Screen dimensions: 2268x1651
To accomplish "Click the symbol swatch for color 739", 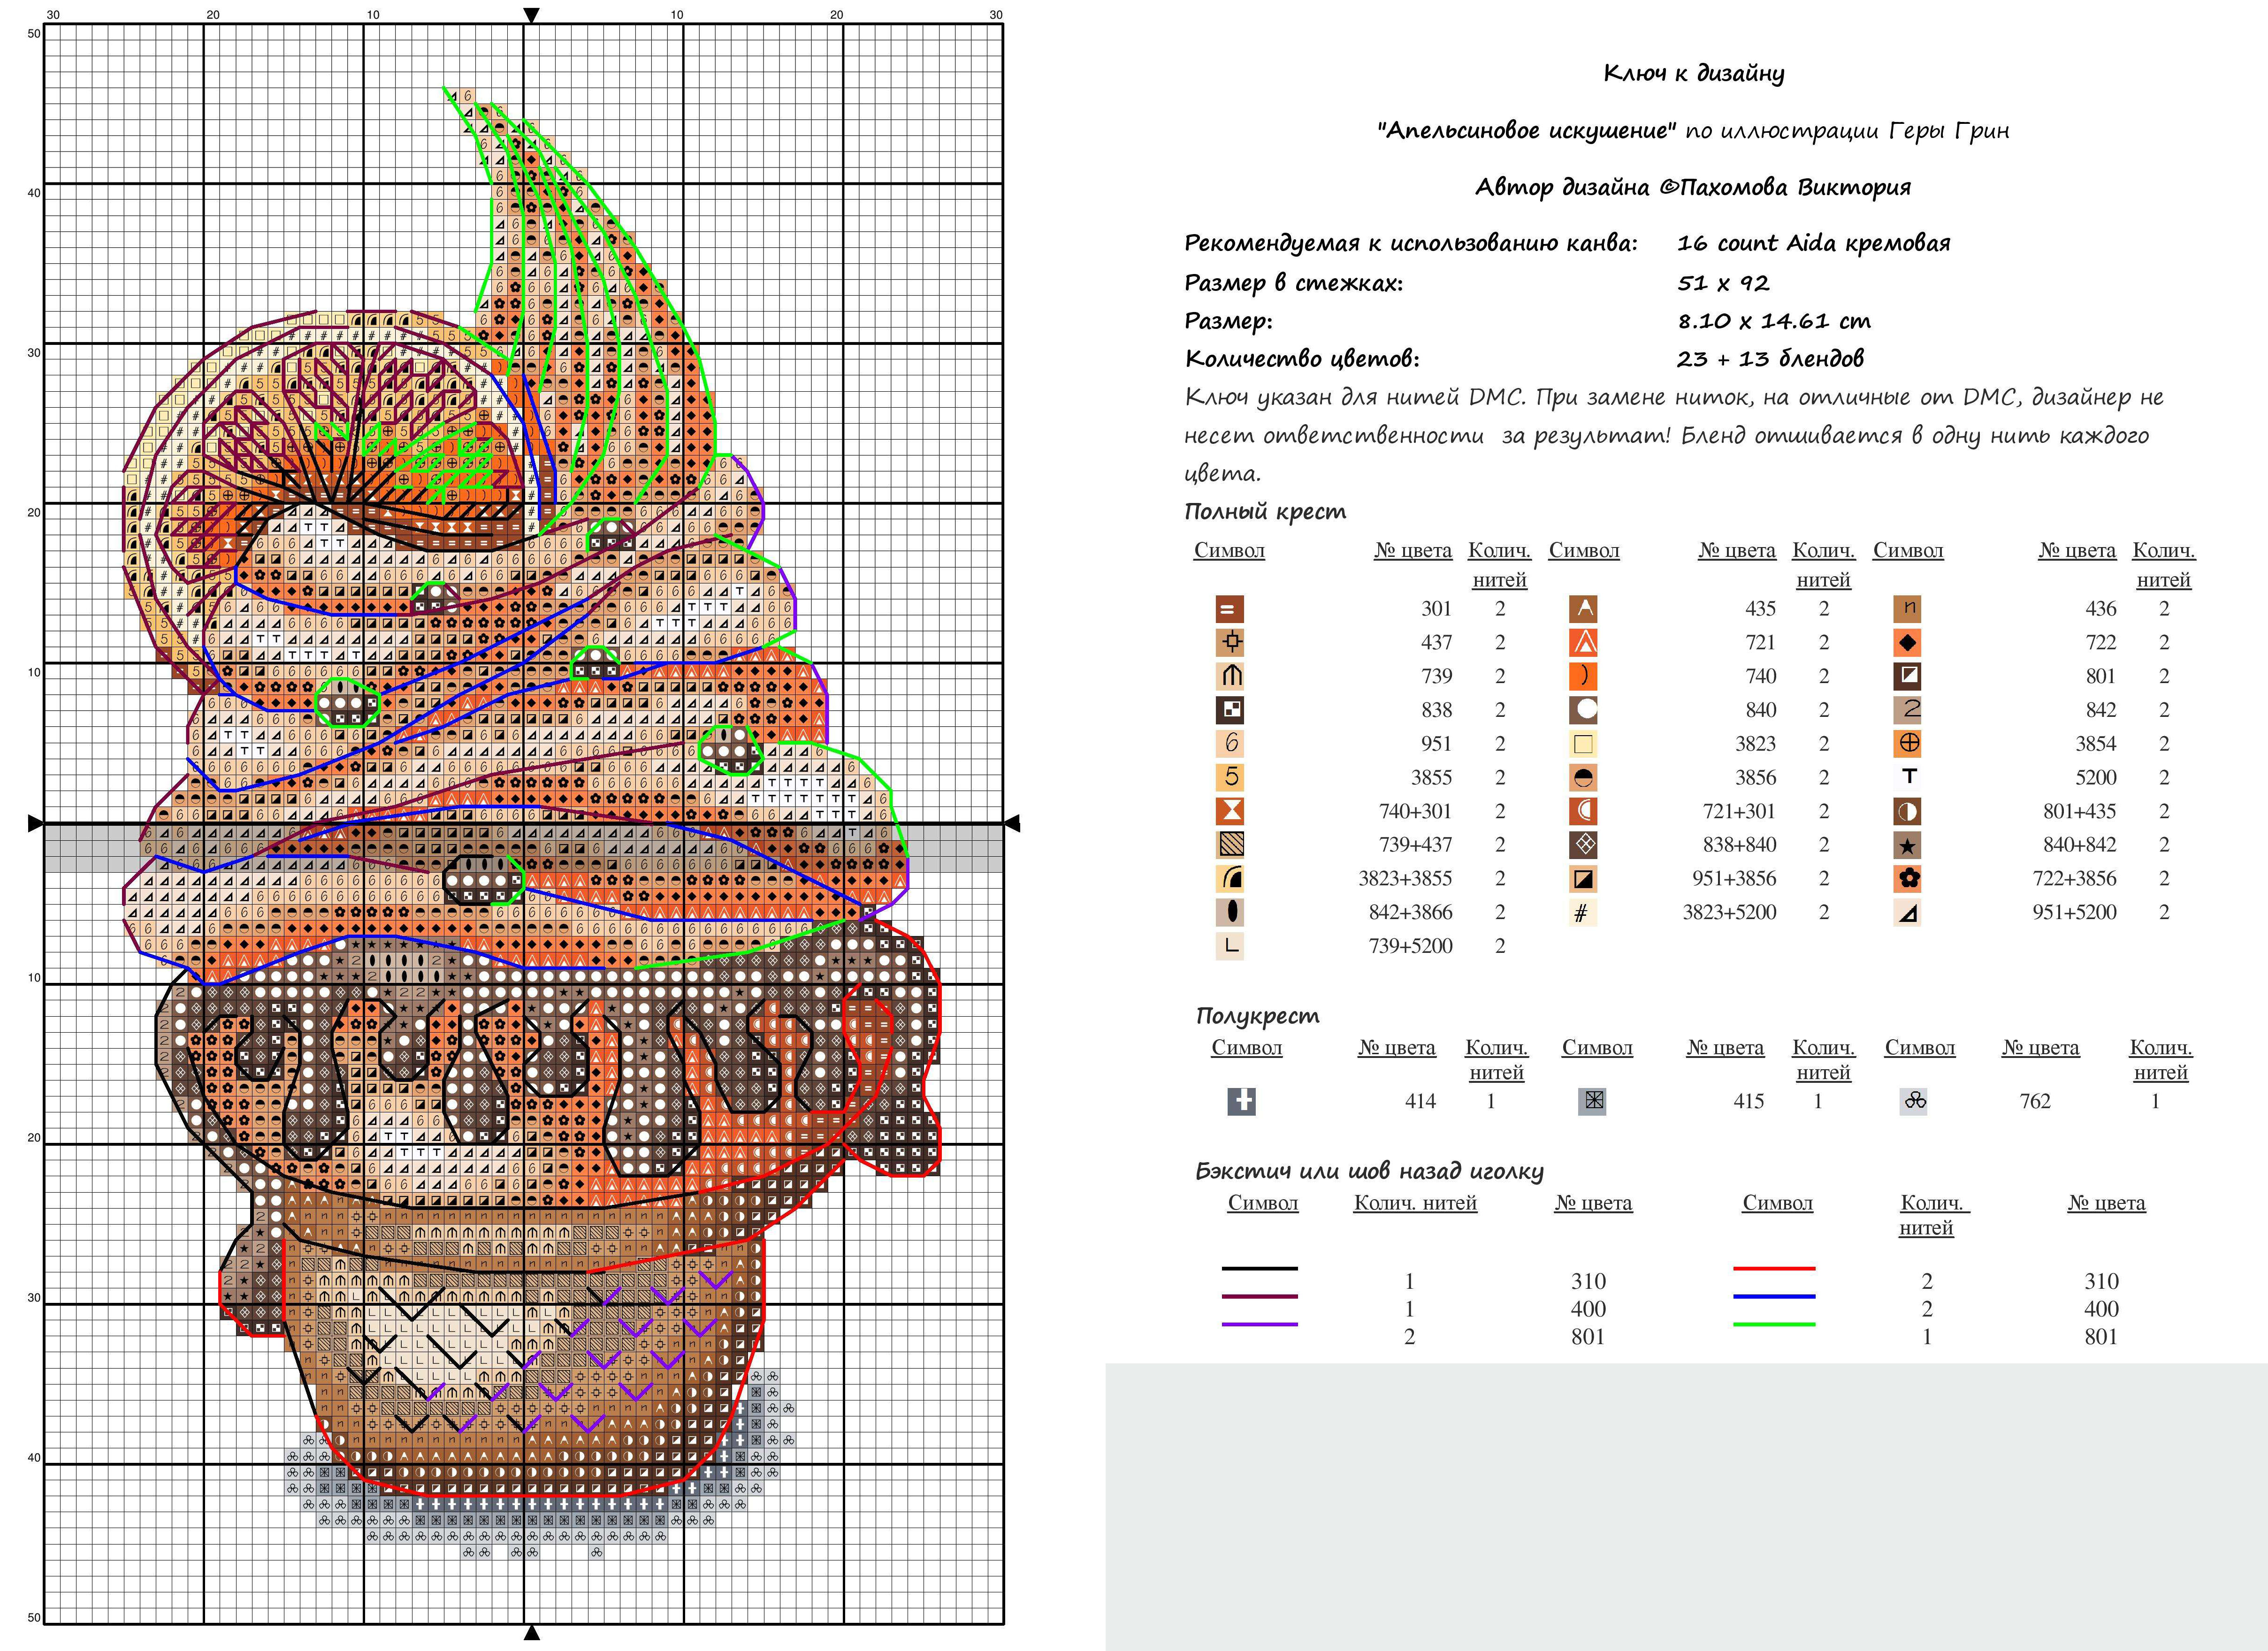I will point(1229,676).
